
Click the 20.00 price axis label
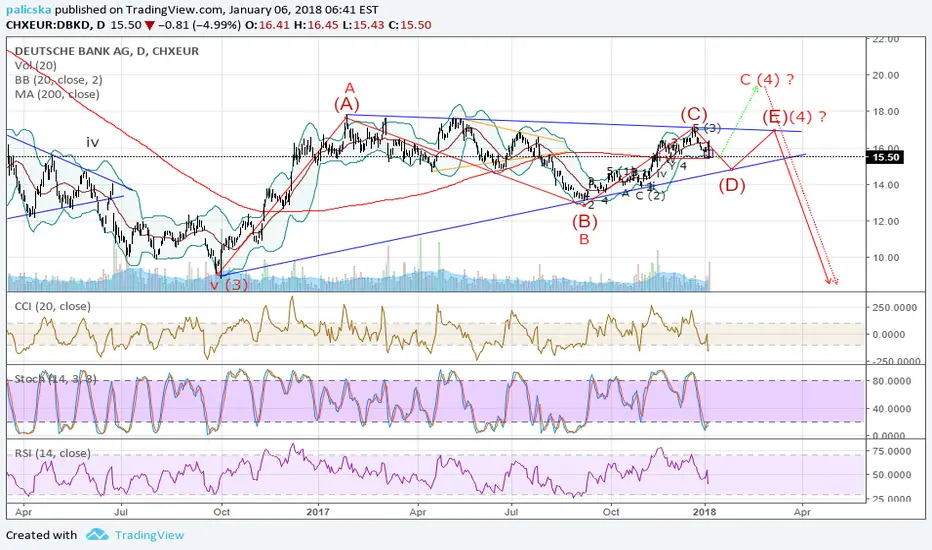coord(886,75)
